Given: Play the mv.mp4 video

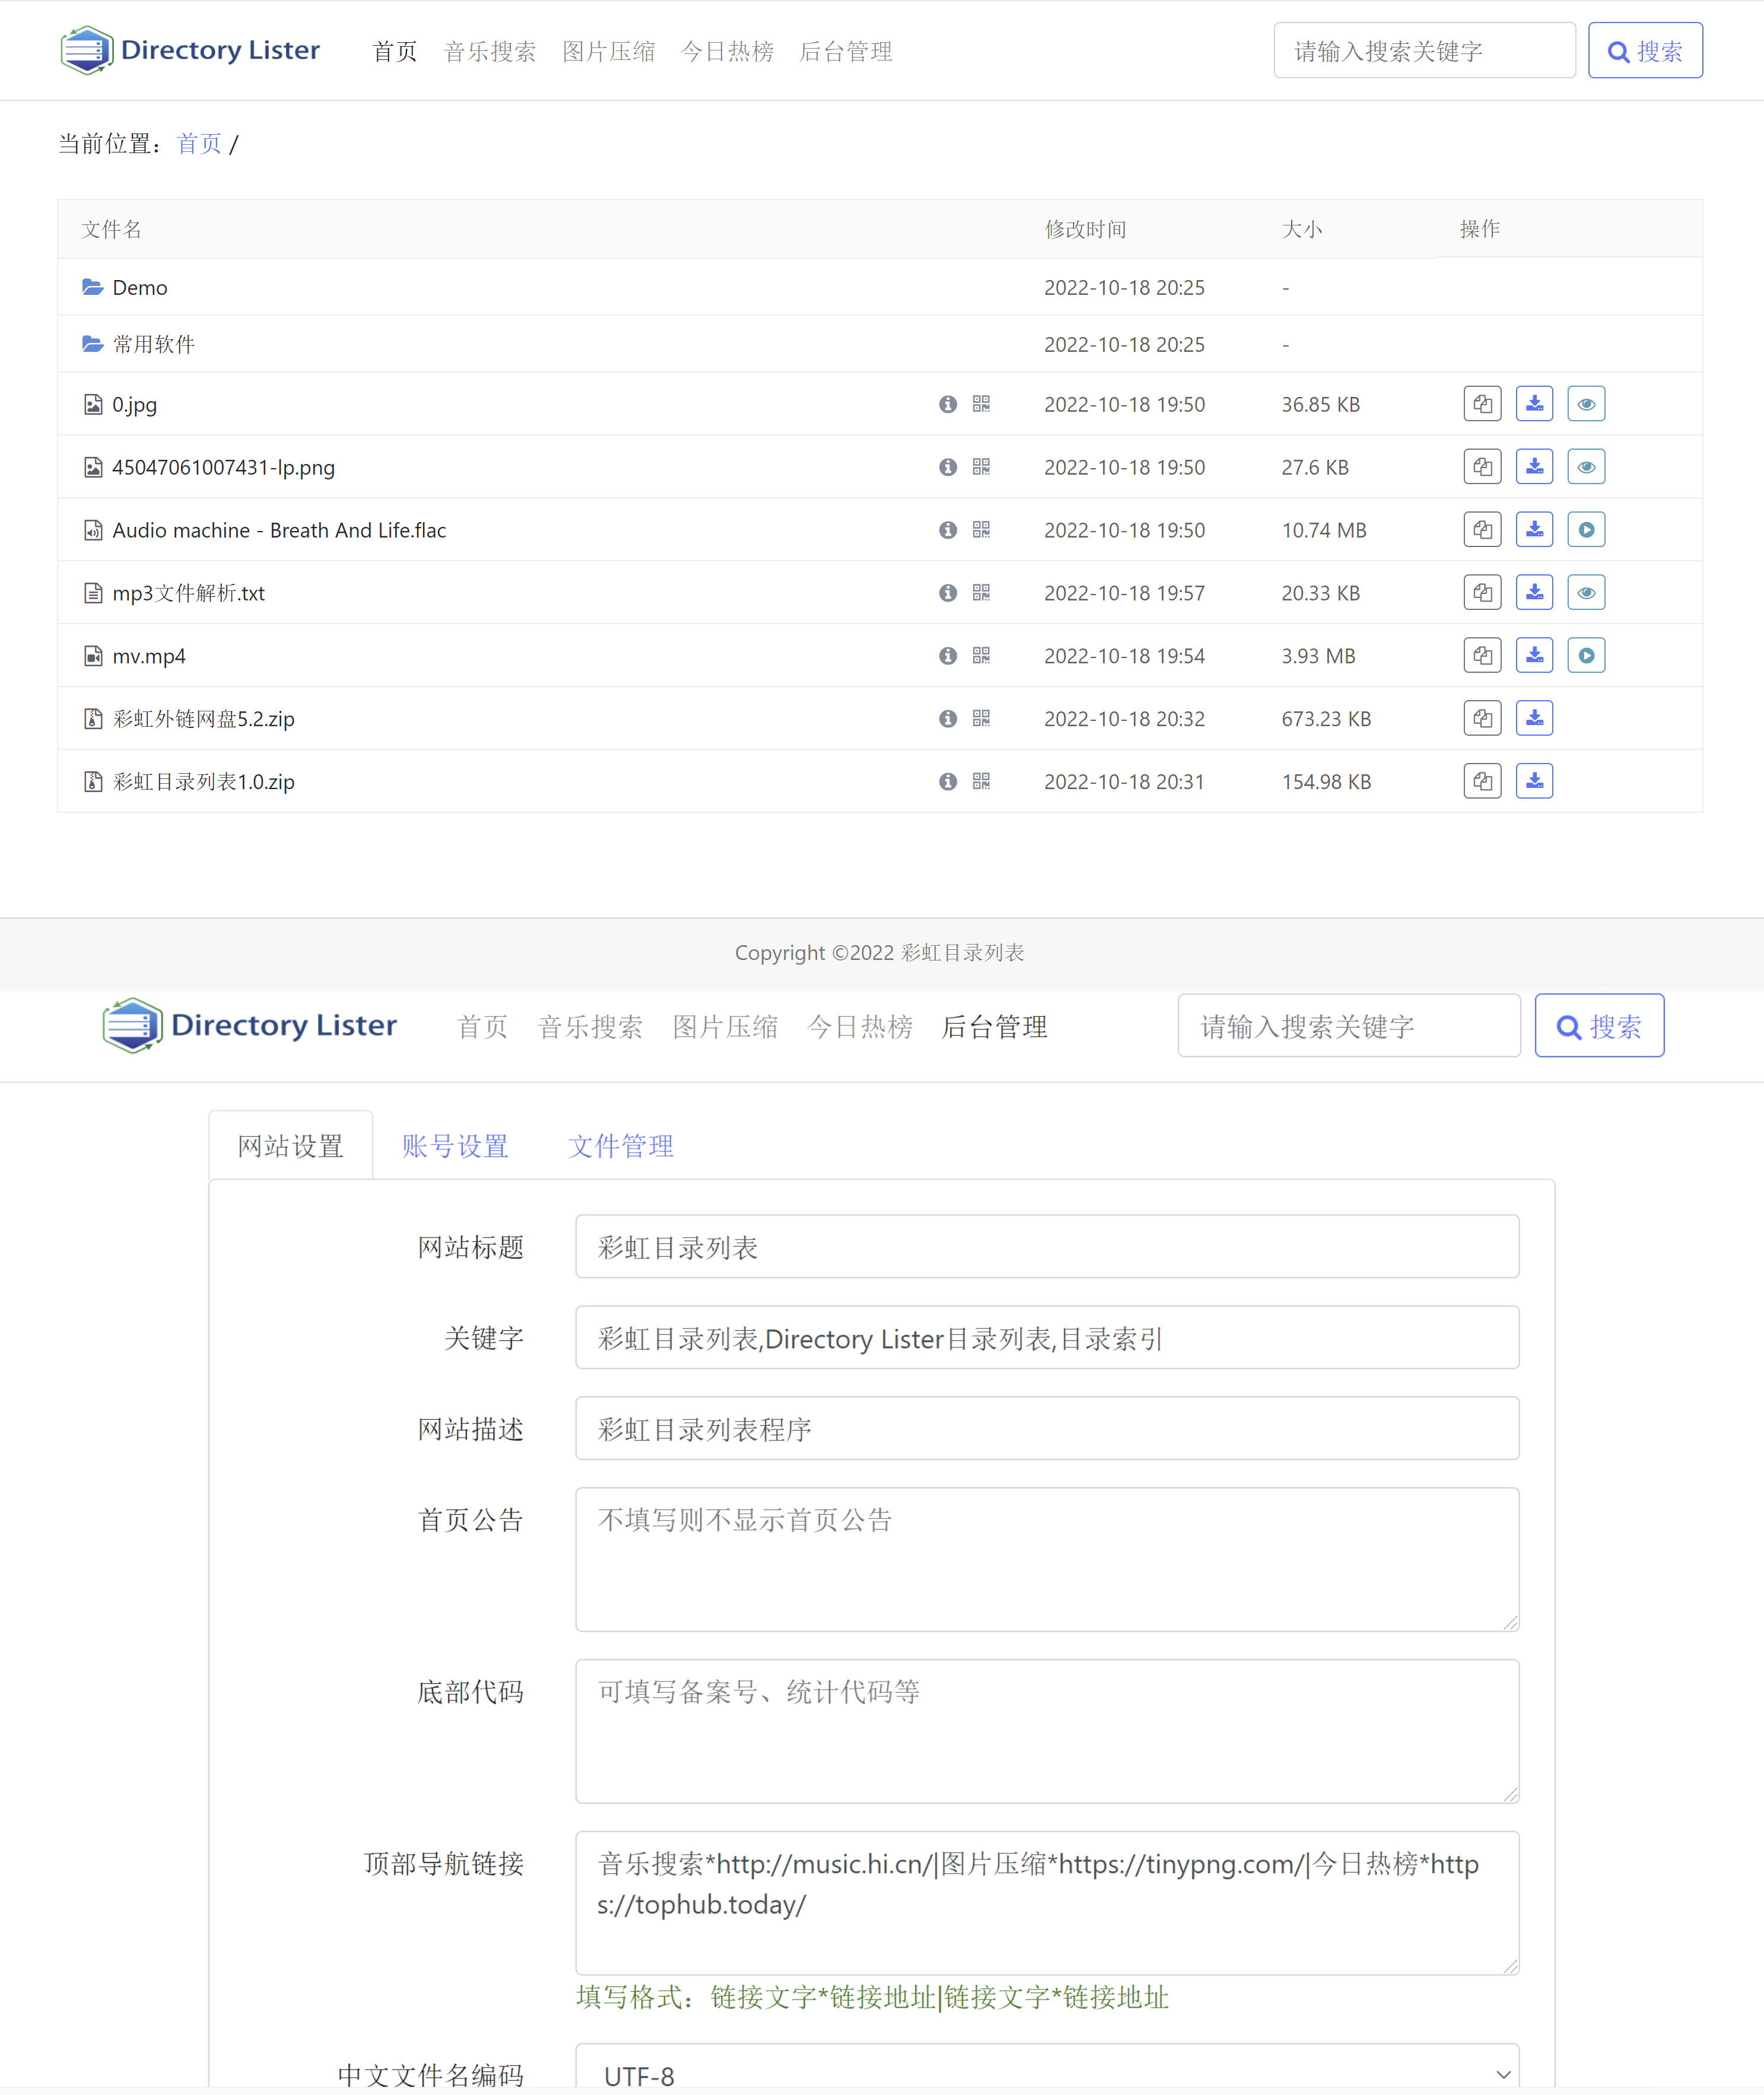Looking at the screenshot, I should tap(1586, 656).
